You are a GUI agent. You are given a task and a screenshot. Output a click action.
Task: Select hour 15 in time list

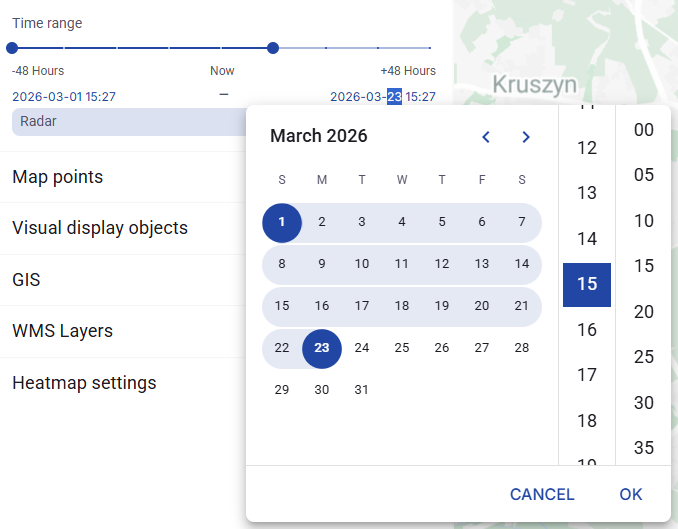coord(587,285)
